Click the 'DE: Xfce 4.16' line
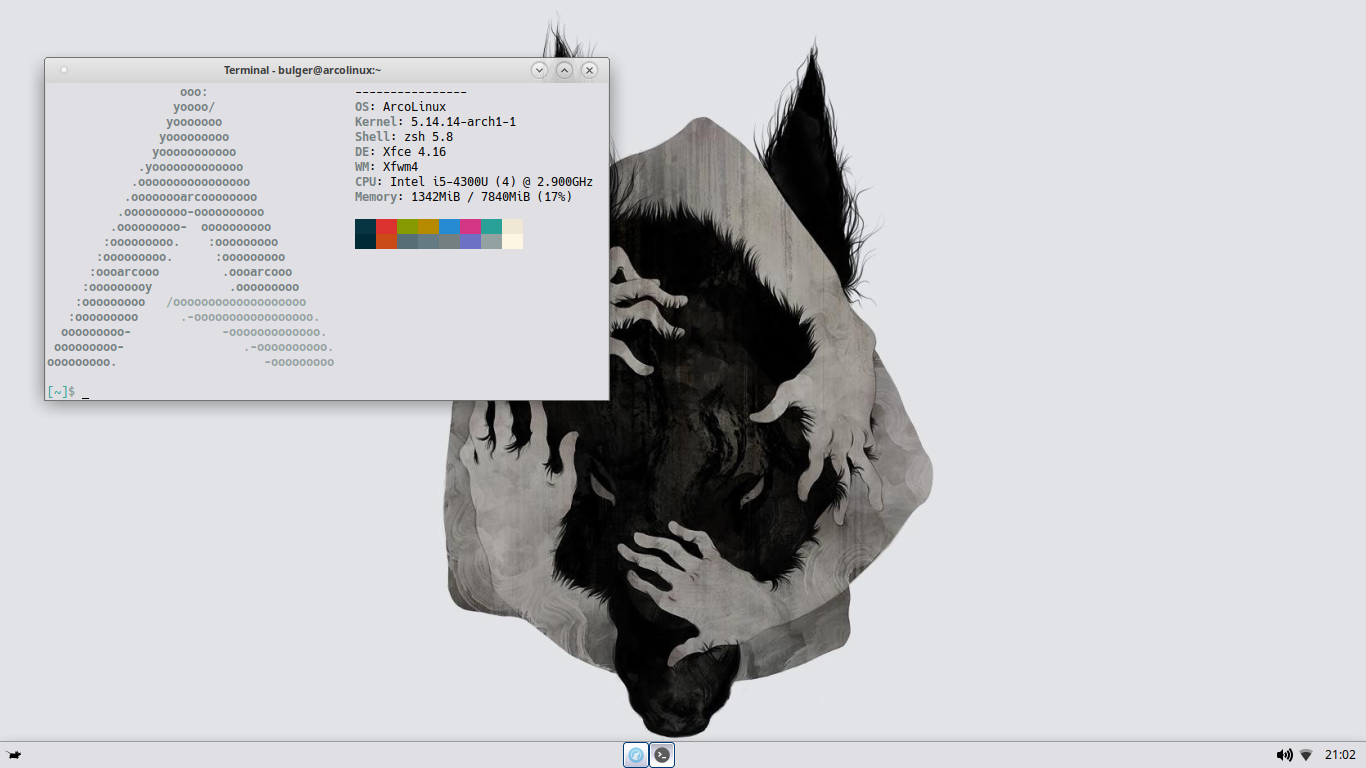The height and width of the screenshot is (768, 1366). pos(400,152)
